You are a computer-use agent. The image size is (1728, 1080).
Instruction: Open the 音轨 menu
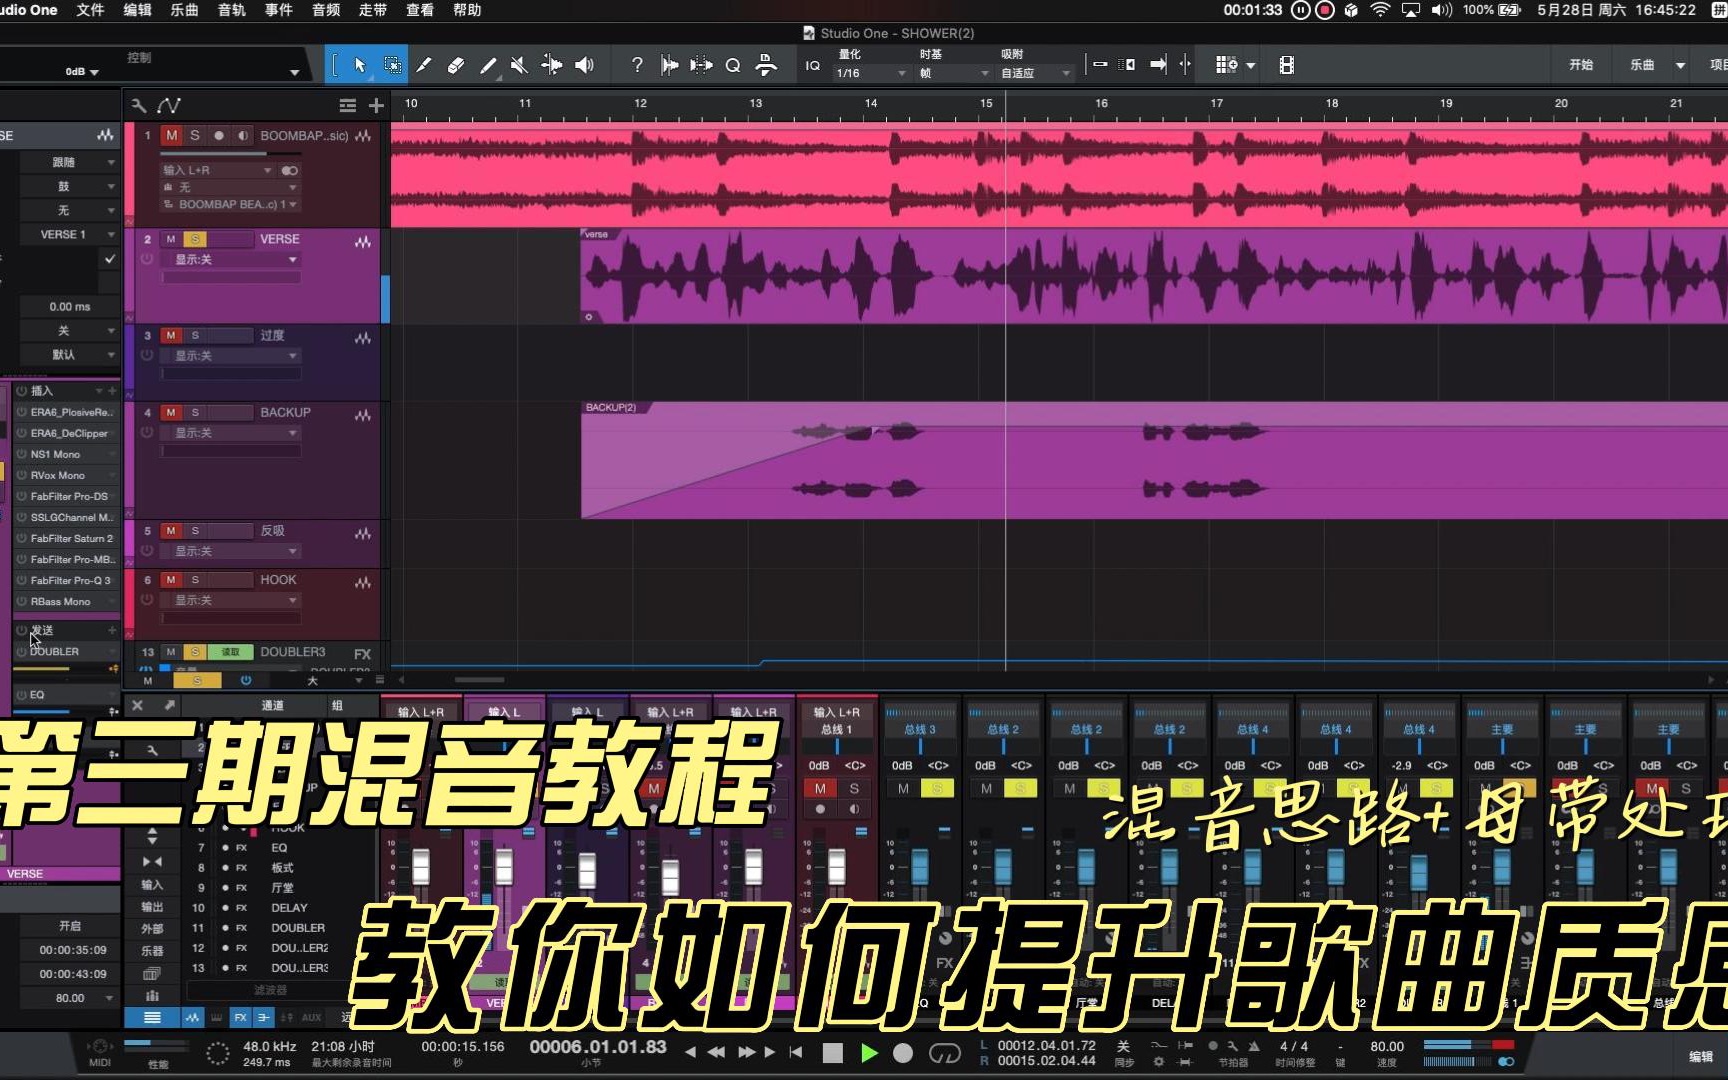(x=231, y=10)
